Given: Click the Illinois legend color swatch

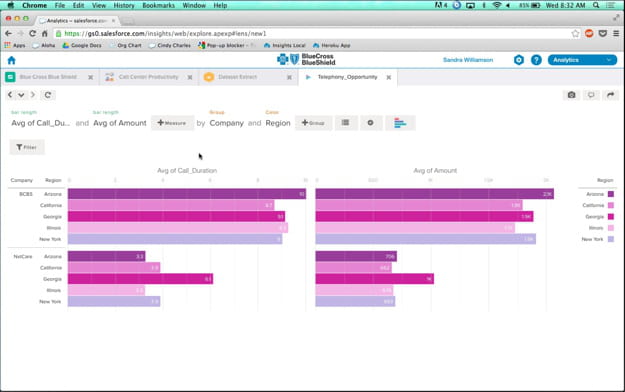Looking at the screenshot, I should pyautogui.click(x=611, y=228).
